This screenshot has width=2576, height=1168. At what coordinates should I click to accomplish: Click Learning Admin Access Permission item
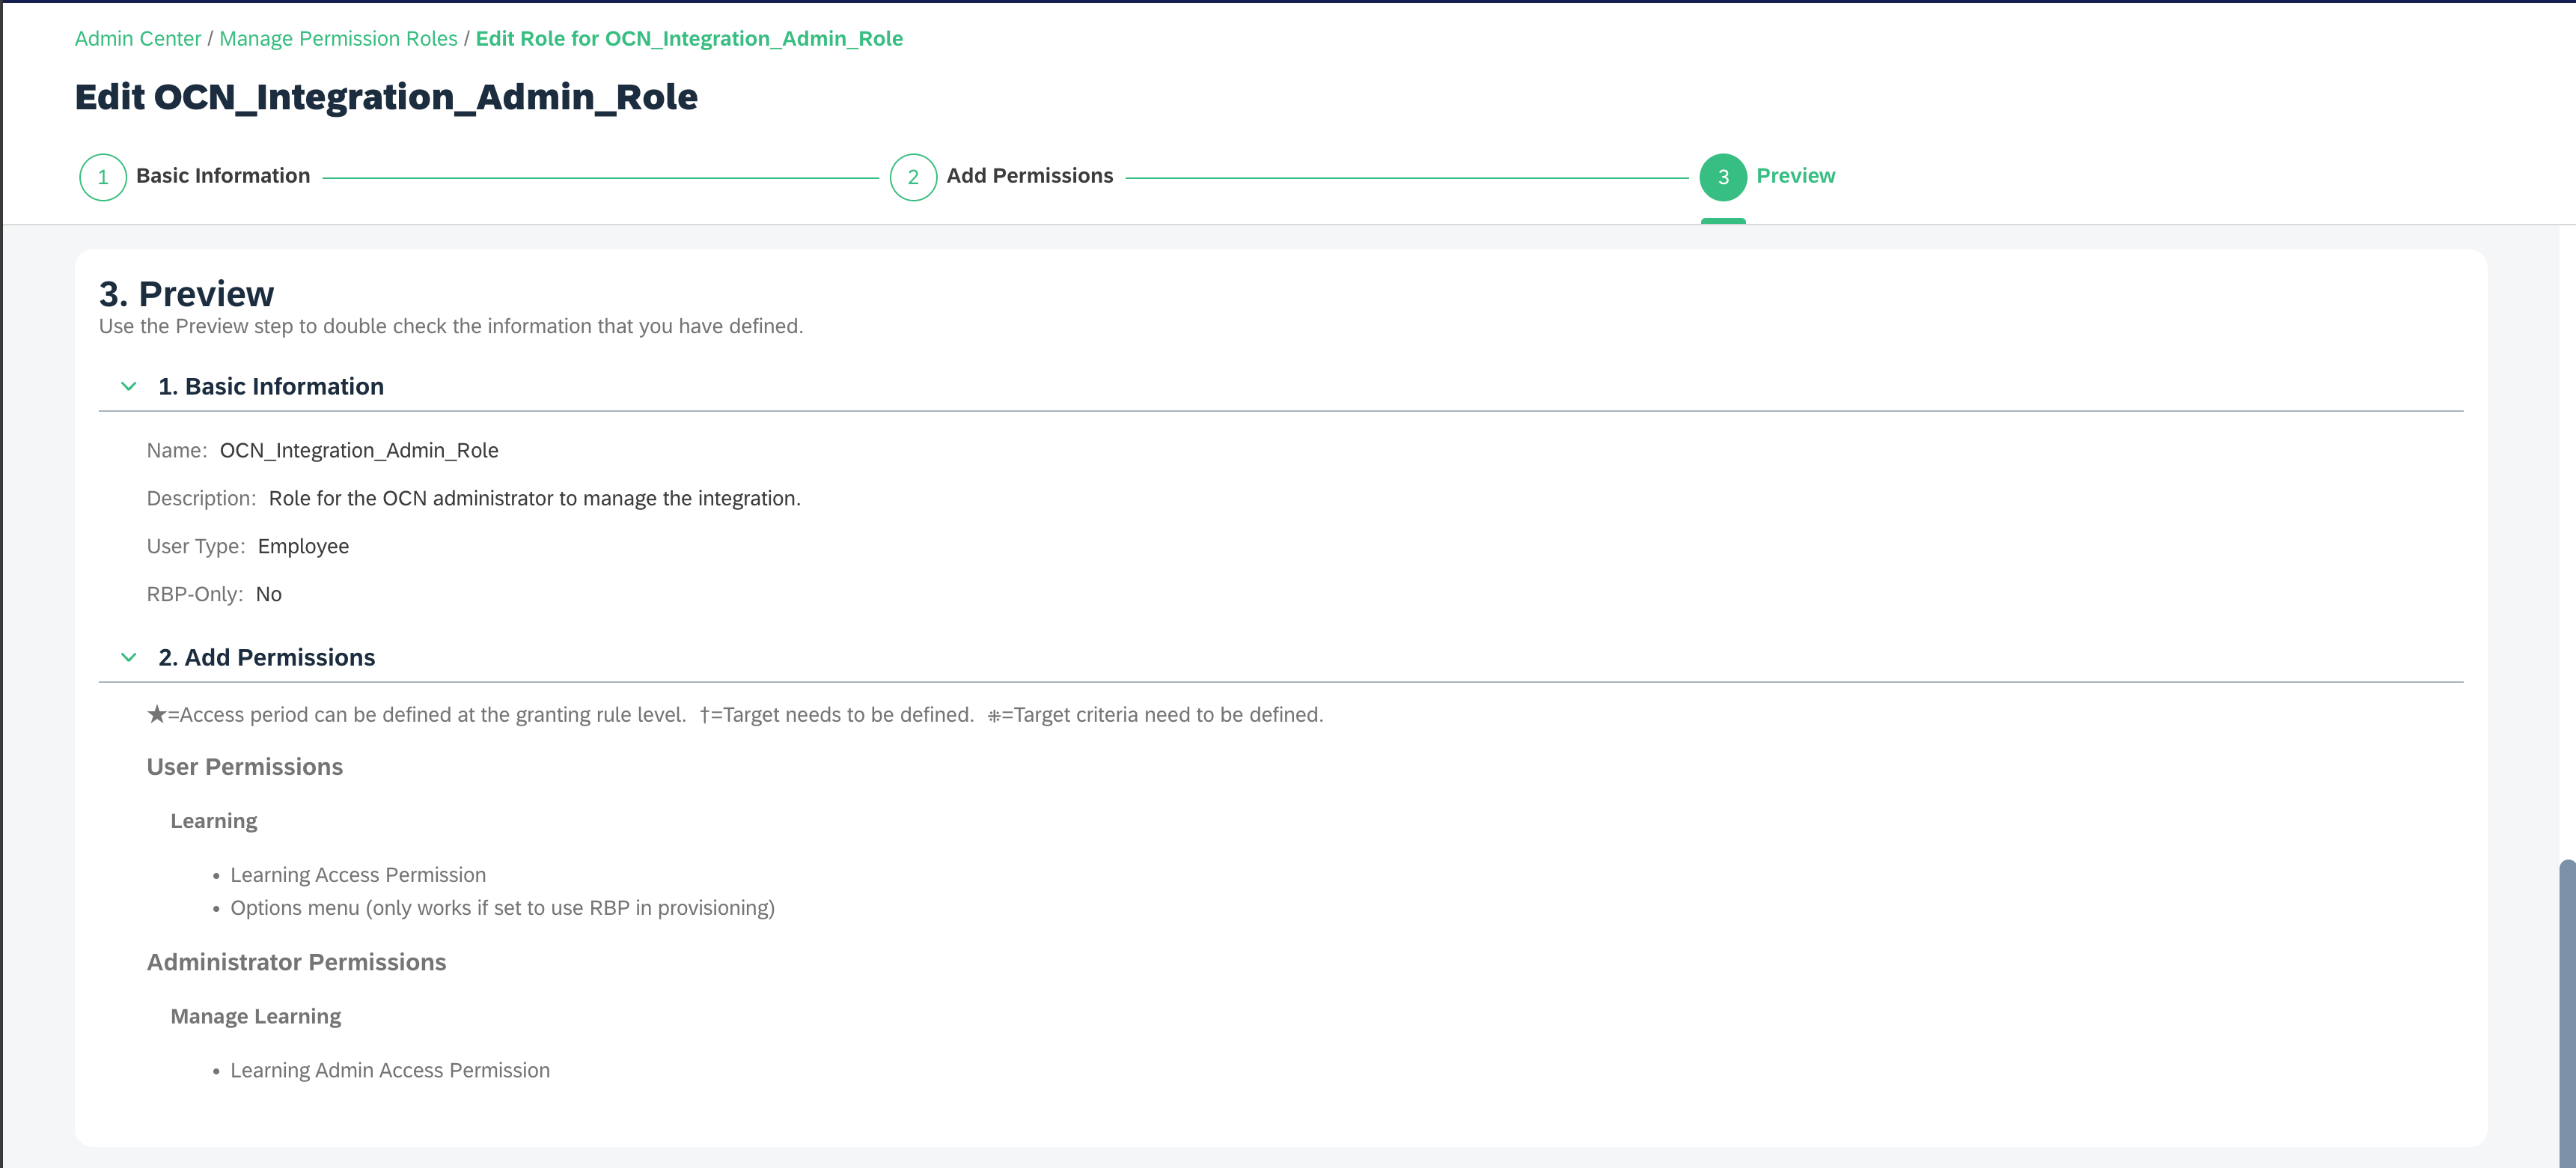390,1070
